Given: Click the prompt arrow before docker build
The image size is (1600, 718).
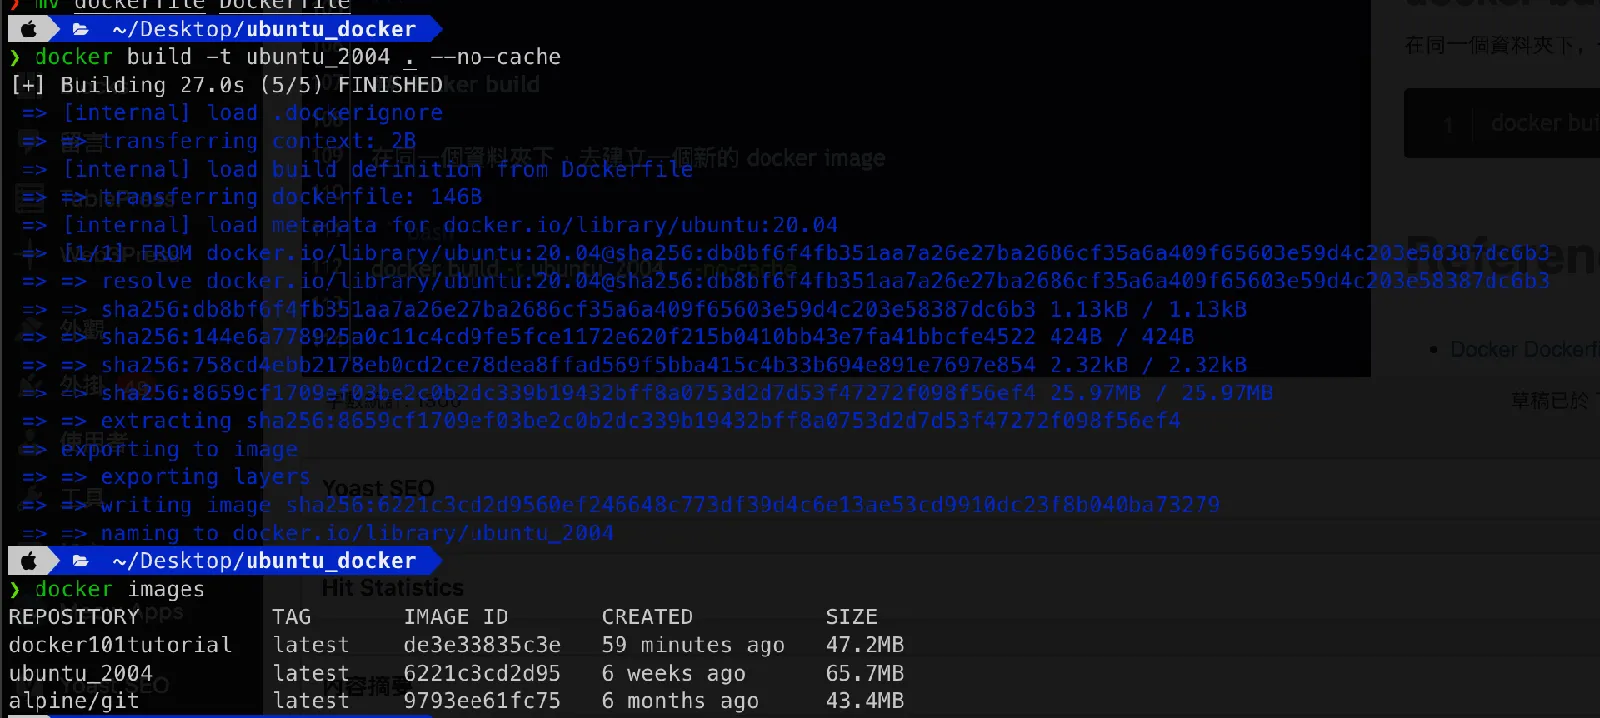Looking at the screenshot, I should (x=15, y=57).
